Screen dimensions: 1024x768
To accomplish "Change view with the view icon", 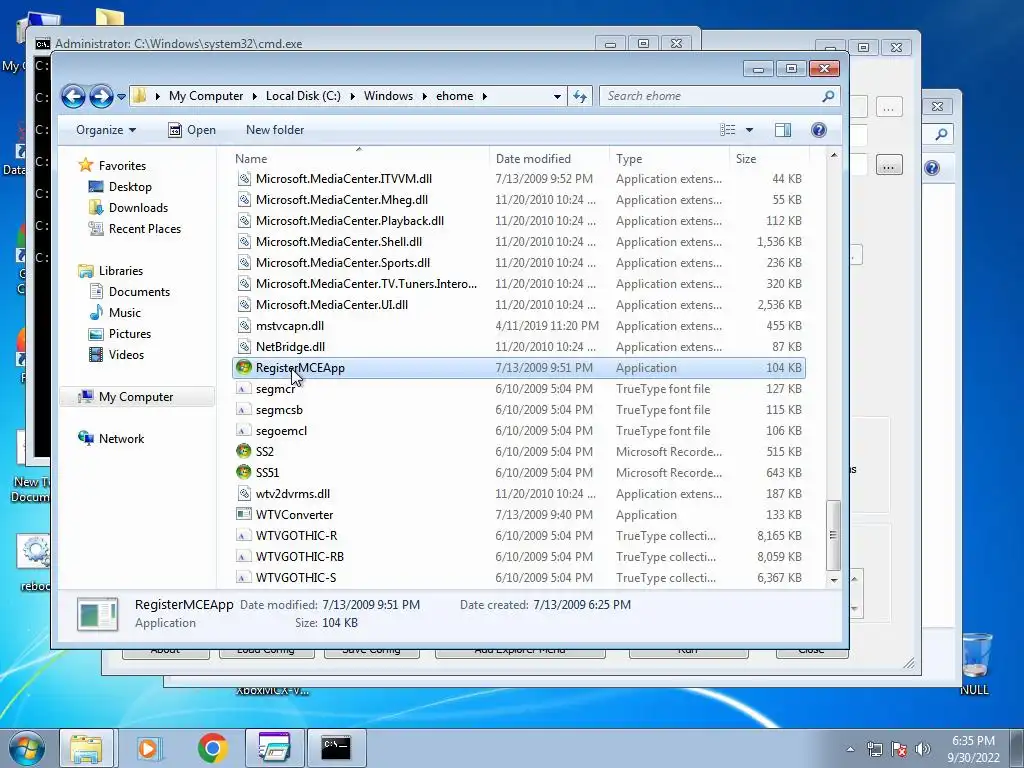I will [x=728, y=130].
